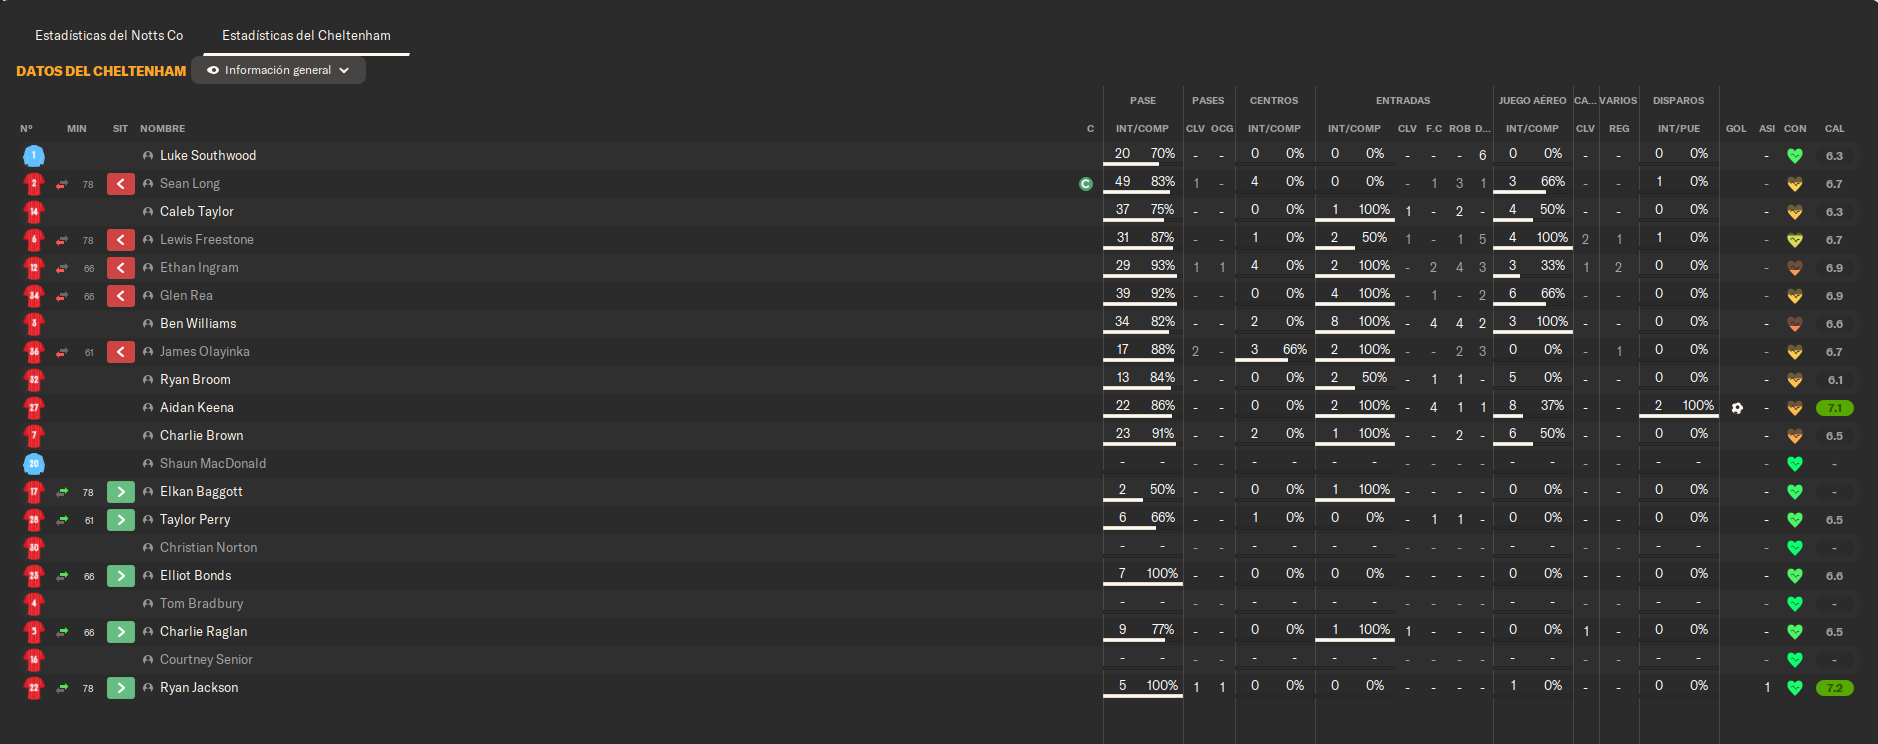Select the Estadísticas del Cheltenham tab
Screen dimensions: 1878x744
pyautogui.click(x=306, y=35)
